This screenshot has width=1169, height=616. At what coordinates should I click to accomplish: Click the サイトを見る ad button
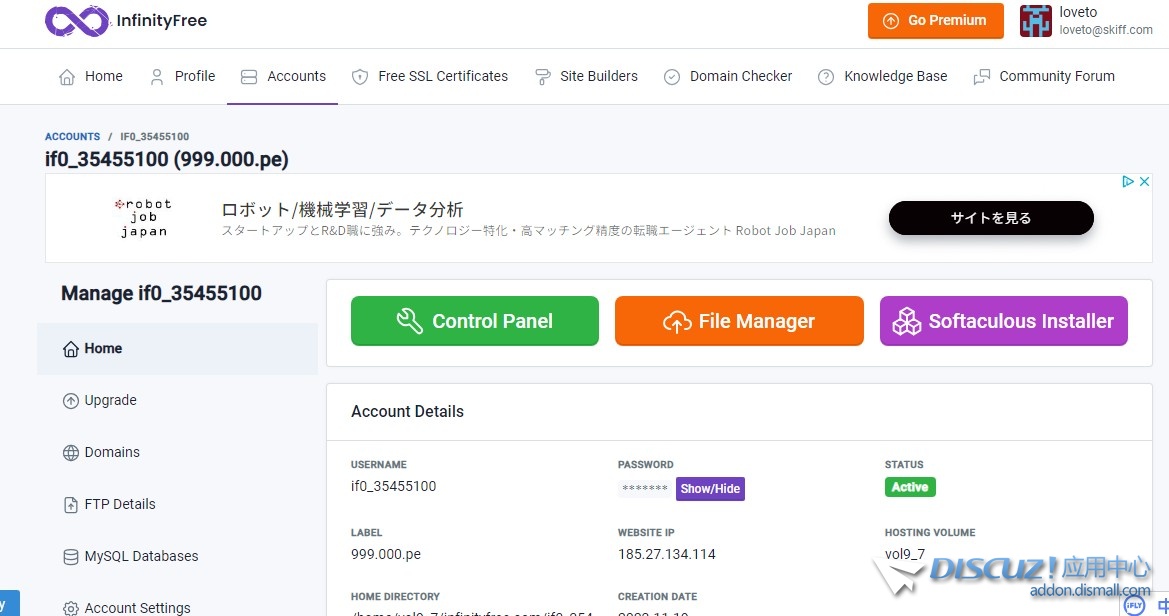(x=991, y=218)
